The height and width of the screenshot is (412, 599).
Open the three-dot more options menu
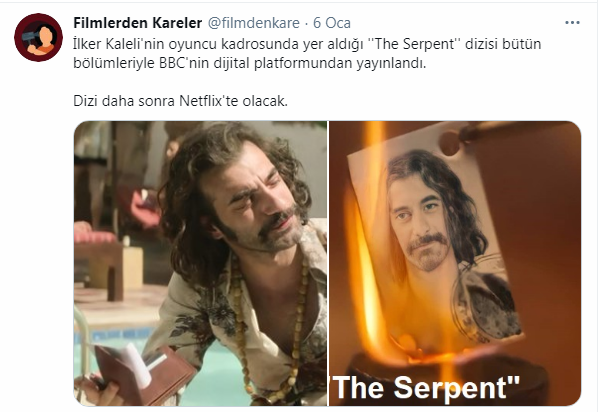click(x=572, y=23)
